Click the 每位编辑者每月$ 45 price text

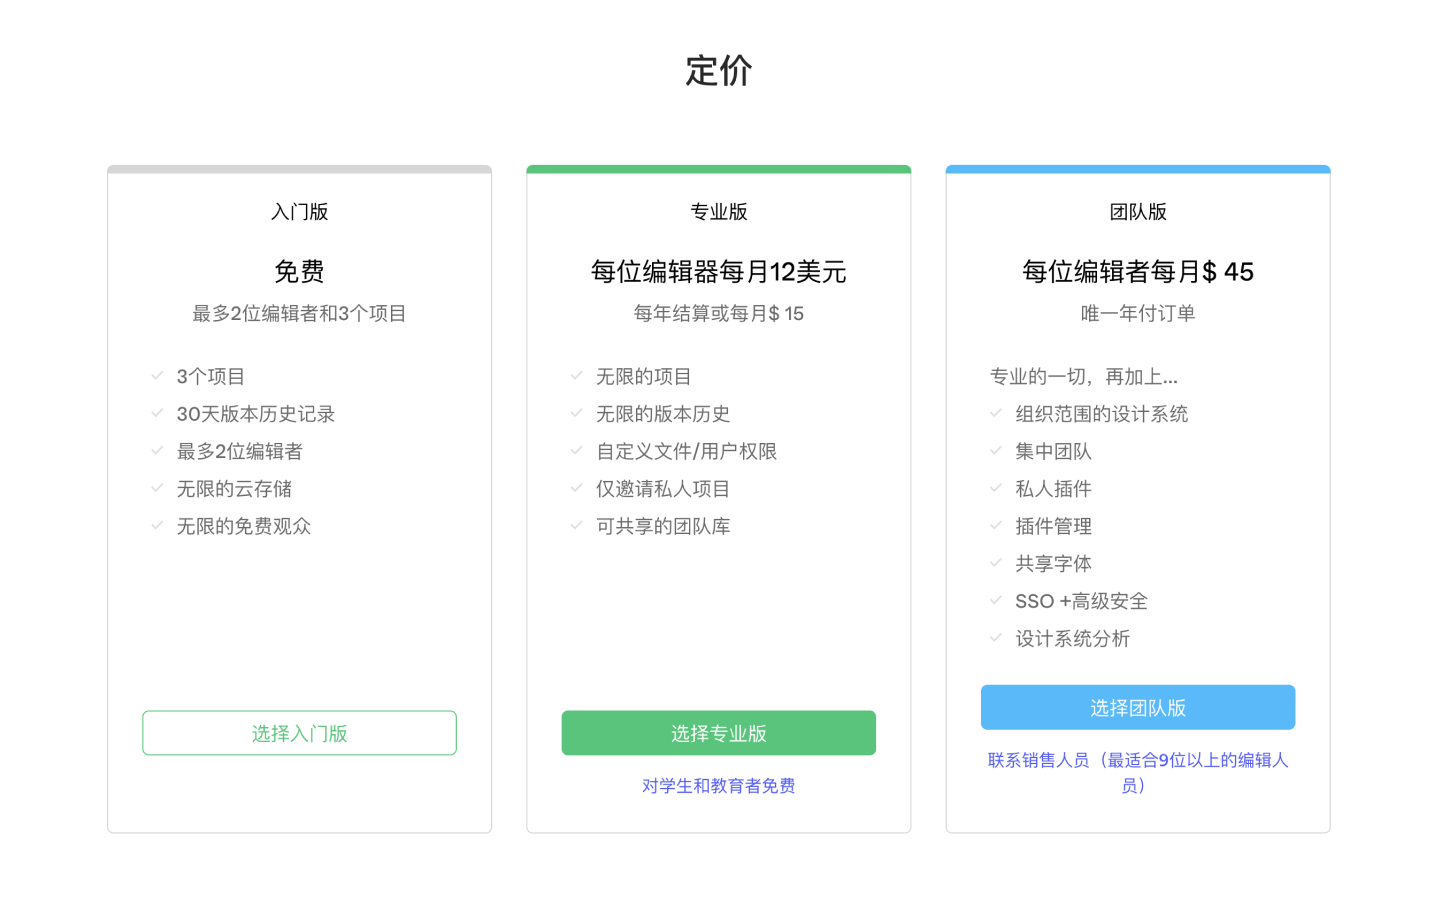click(1137, 272)
